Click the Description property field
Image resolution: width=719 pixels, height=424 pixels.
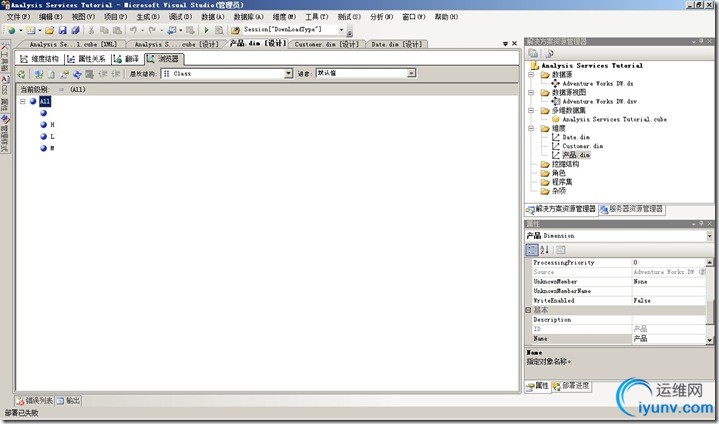[x=669, y=319]
